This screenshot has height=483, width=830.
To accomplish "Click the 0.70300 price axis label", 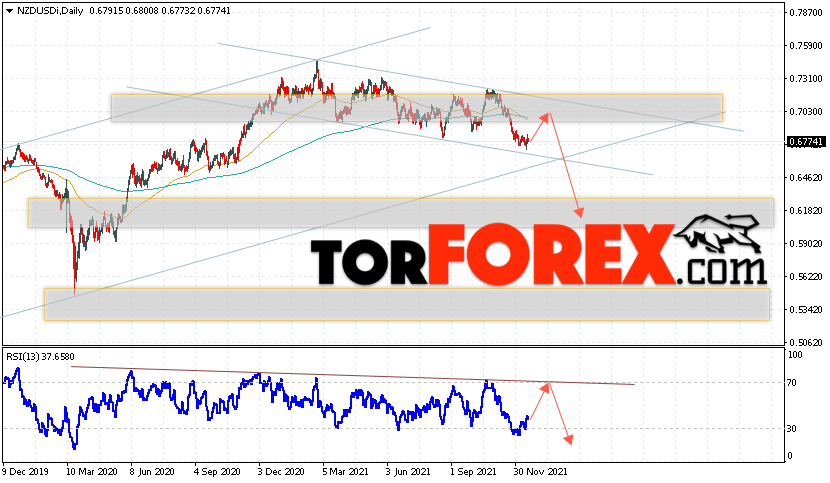I will pyautogui.click(x=806, y=112).
